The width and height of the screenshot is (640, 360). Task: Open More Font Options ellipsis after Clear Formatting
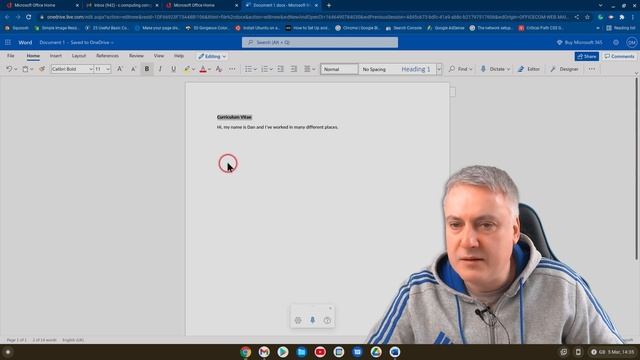point(232,69)
